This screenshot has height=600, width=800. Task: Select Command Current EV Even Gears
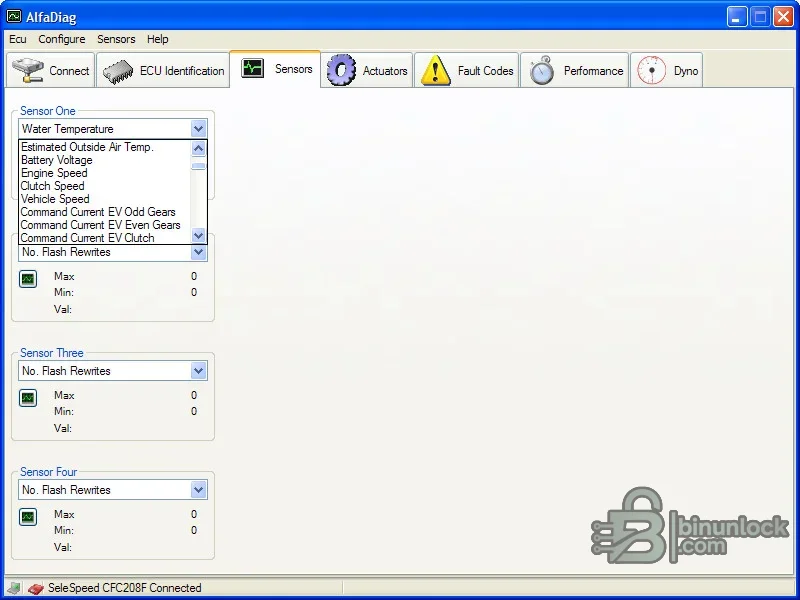(x=105, y=225)
